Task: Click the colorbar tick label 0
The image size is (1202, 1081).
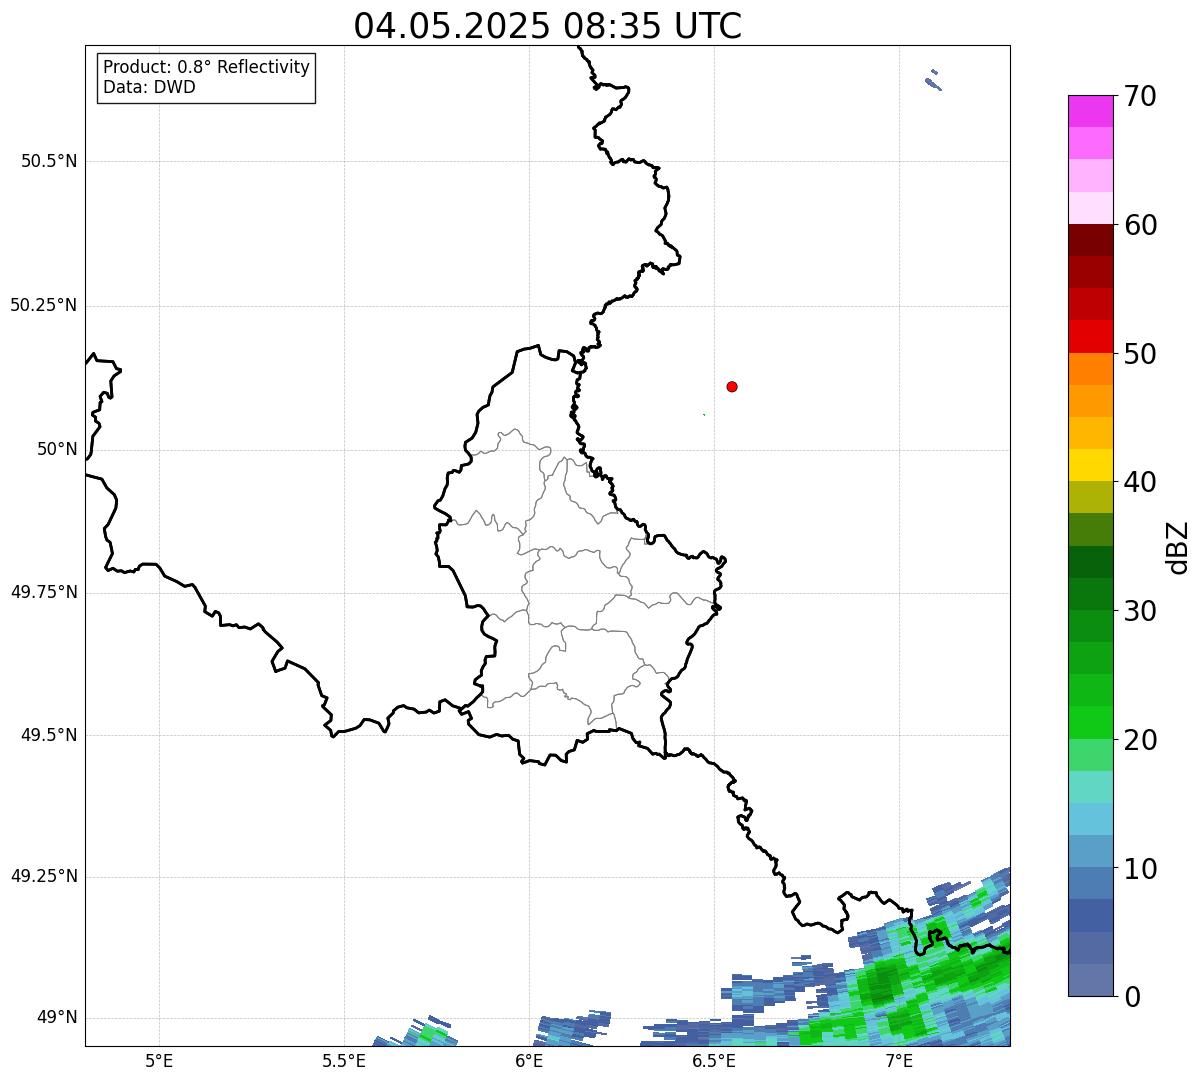Action: tap(1131, 997)
